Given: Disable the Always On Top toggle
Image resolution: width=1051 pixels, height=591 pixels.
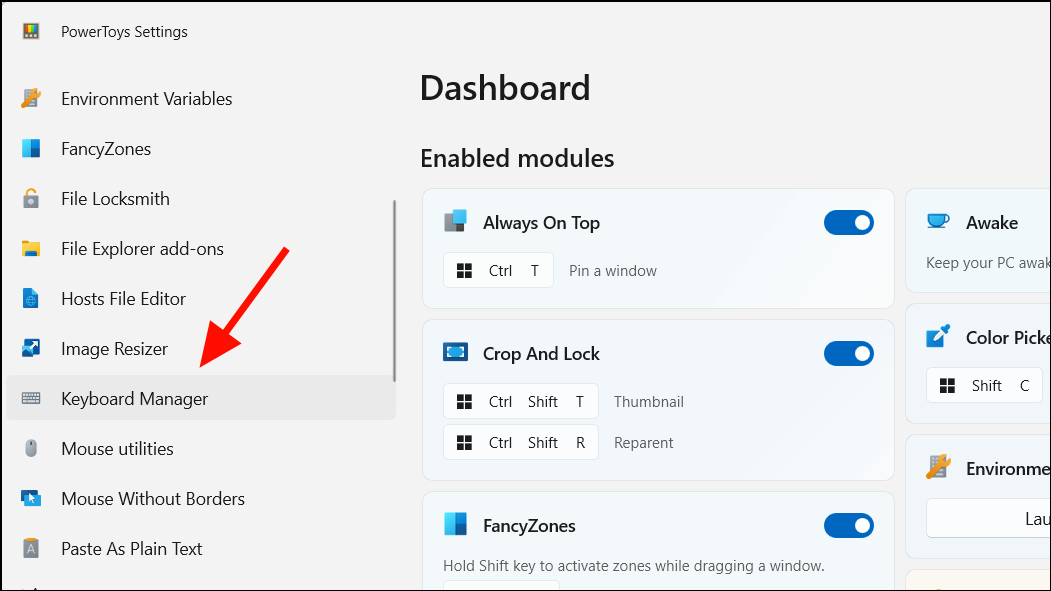Looking at the screenshot, I should [x=849, y=222].
